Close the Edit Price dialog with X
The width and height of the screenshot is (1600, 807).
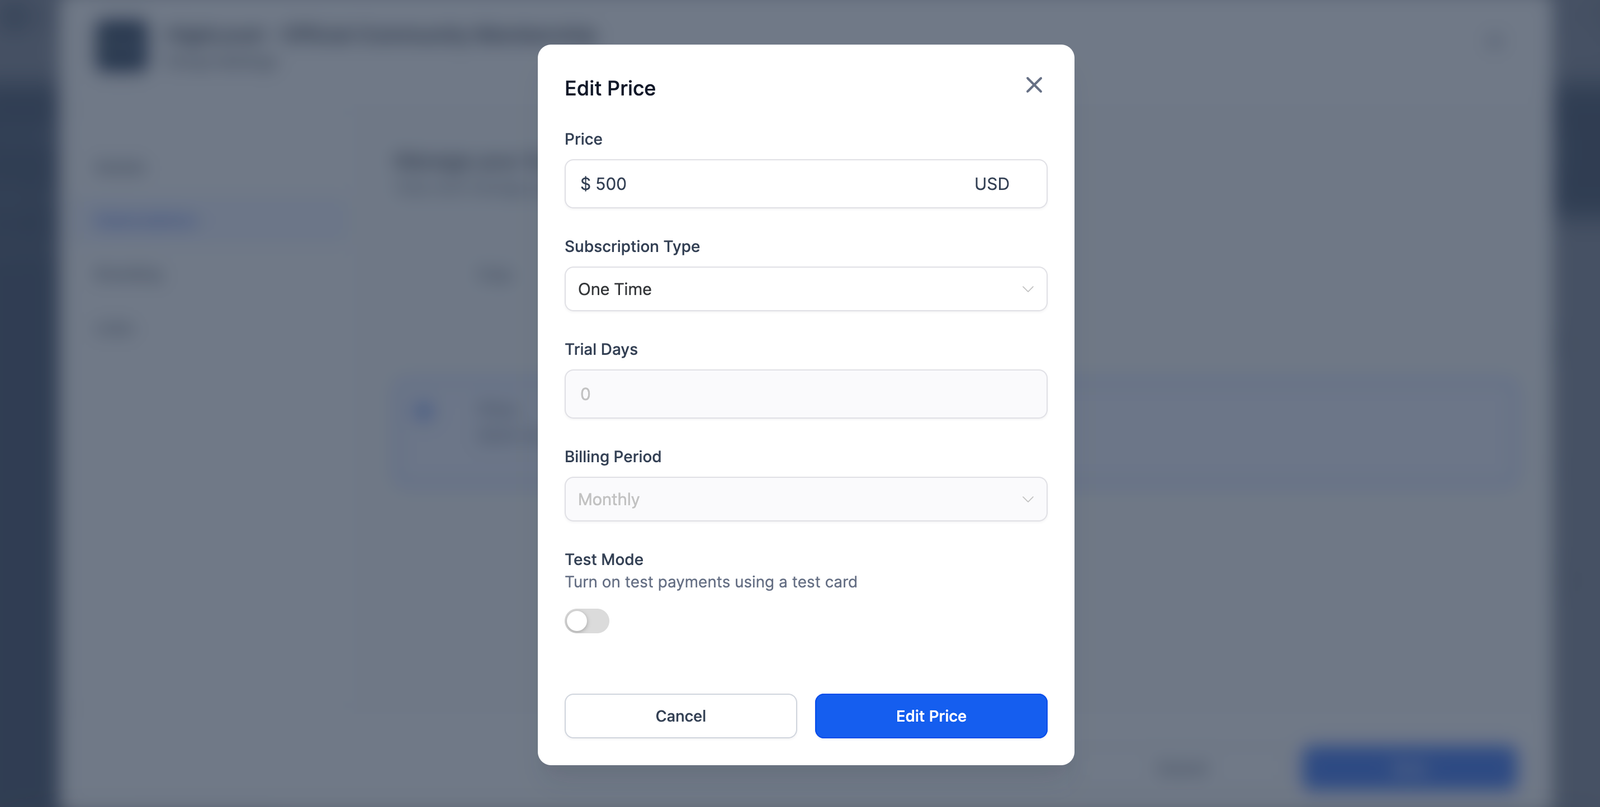1034,86
